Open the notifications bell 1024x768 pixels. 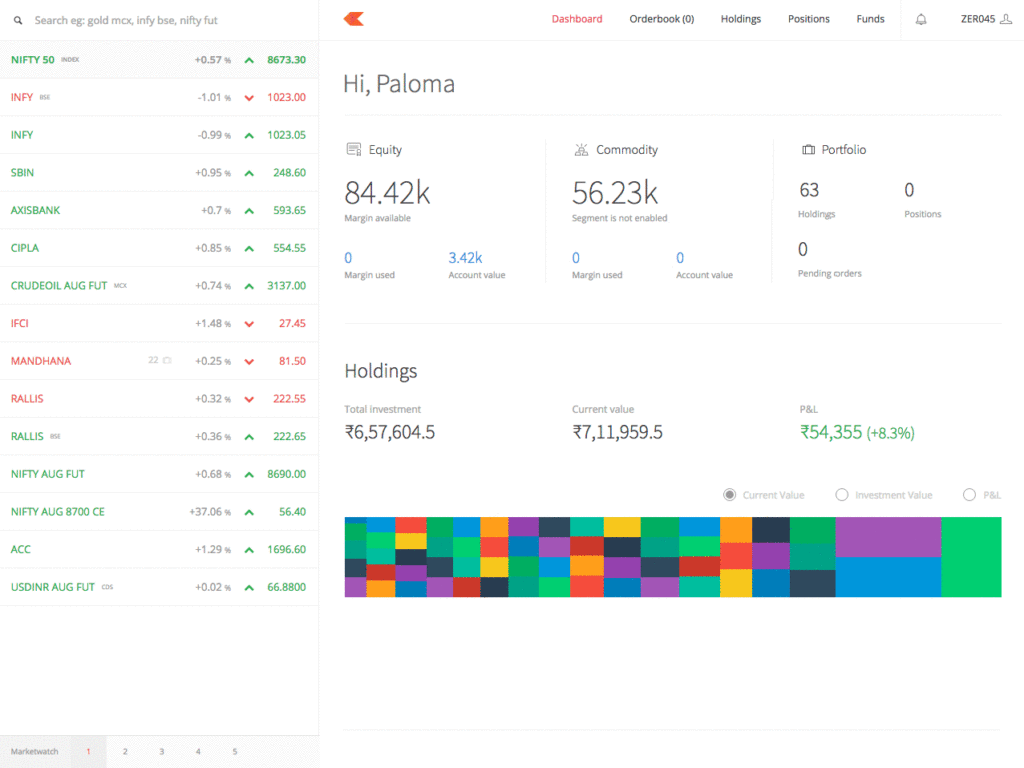(x=921, y=19)
